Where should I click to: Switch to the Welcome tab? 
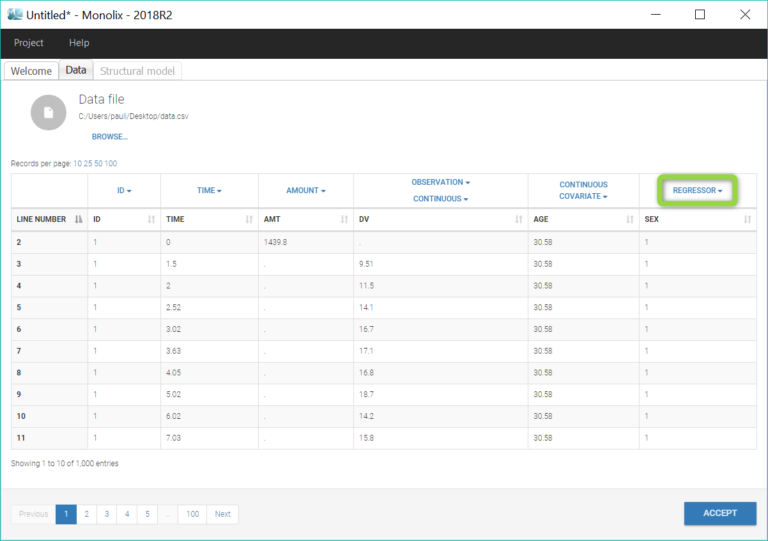[x=31, y=71]
